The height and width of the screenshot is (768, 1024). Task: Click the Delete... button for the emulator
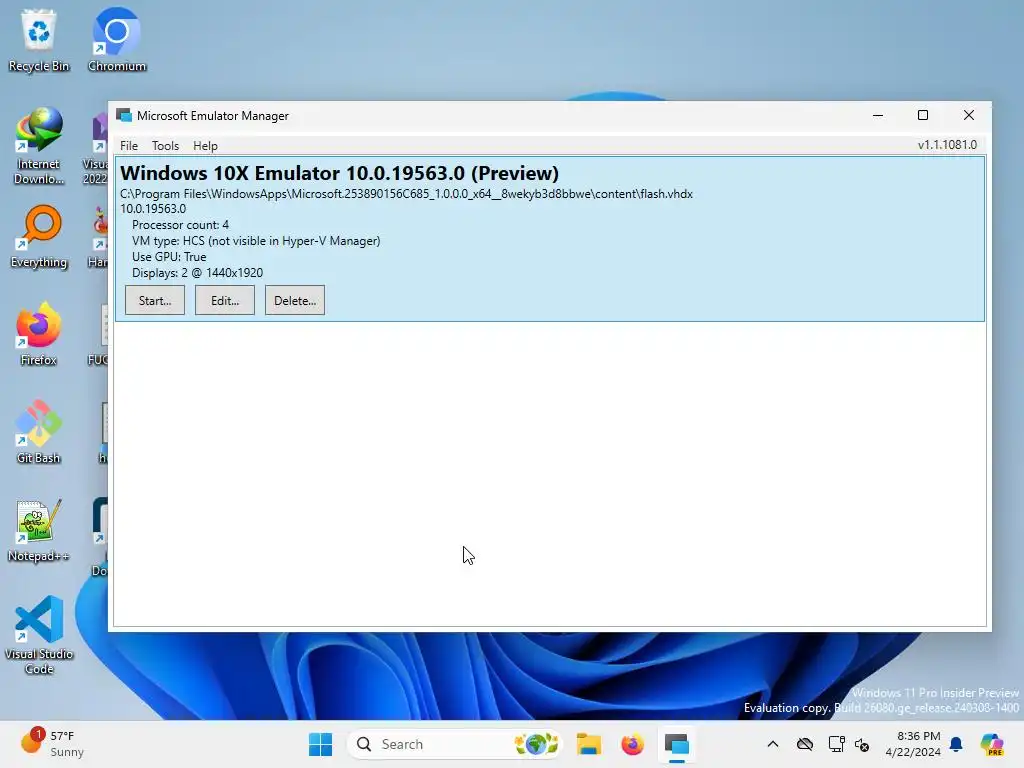pos(295,300)
